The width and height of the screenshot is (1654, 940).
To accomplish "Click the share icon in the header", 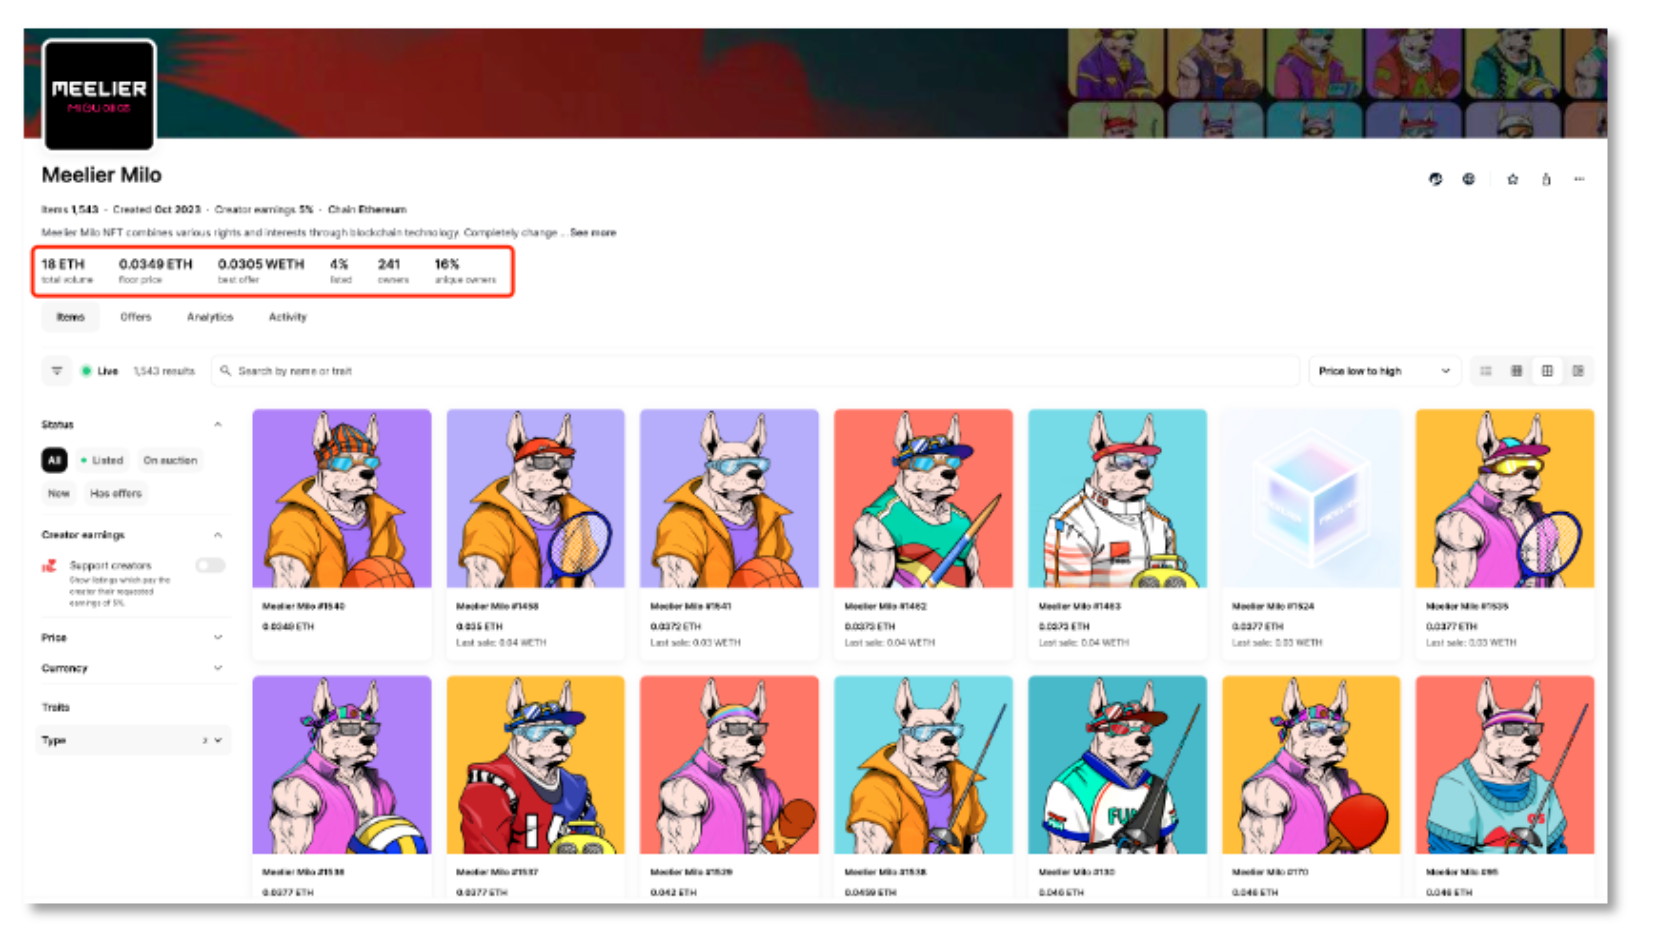I will pos(1546,180).
